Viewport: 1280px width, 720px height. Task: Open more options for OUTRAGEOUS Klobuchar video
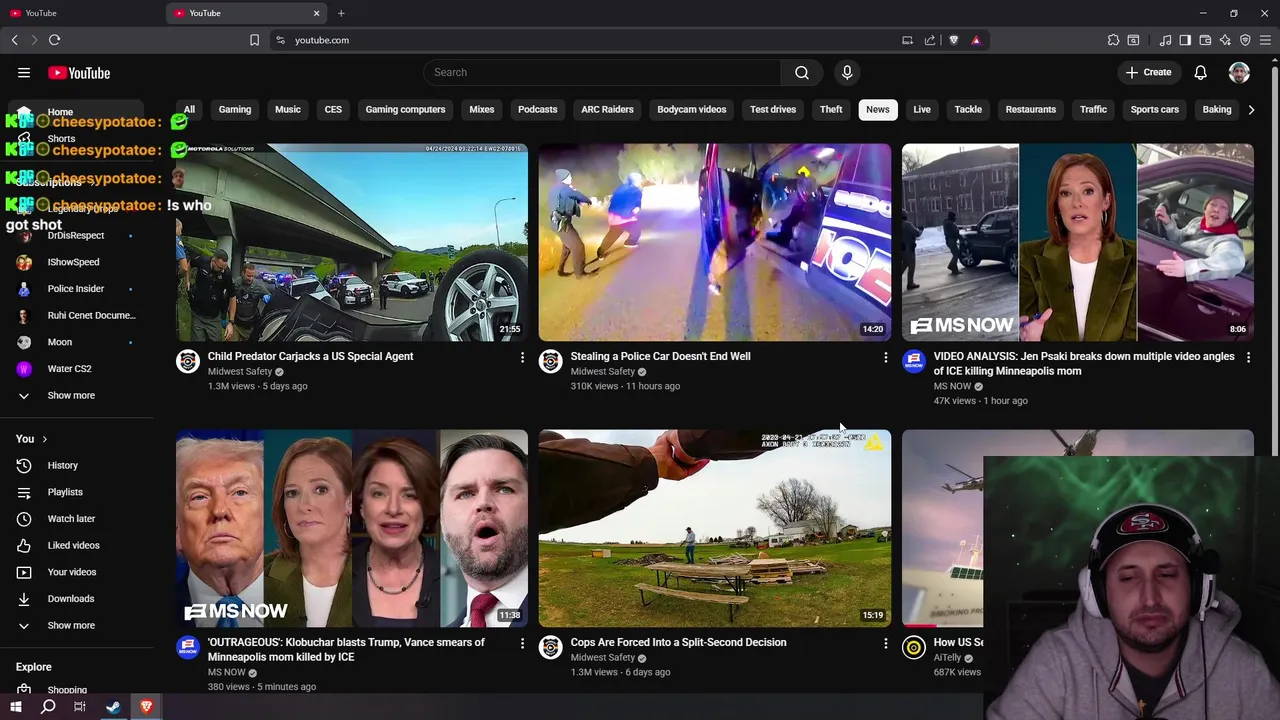pos(522,643)
